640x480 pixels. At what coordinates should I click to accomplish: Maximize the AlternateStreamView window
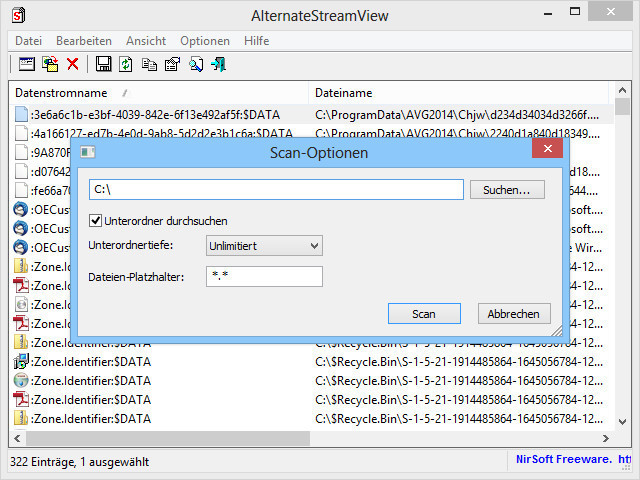click(575, 12)
